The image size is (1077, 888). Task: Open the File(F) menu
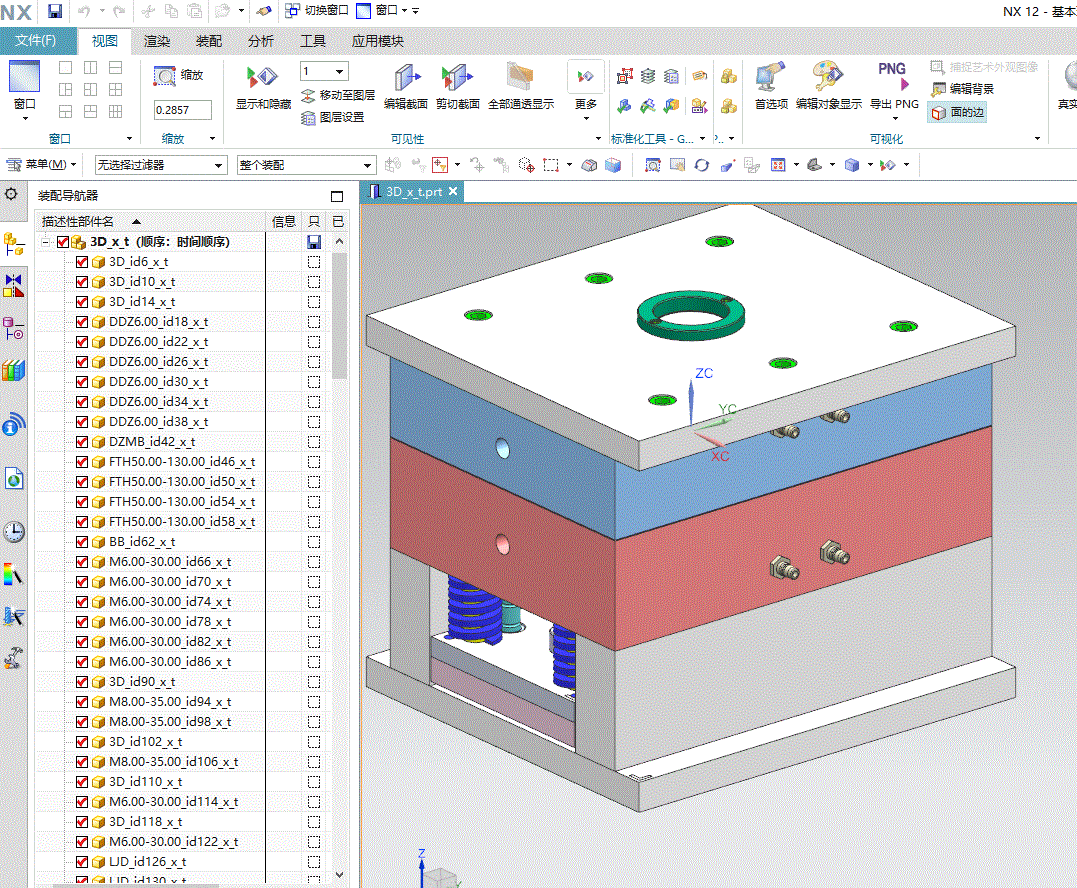(x=36, y=41)
